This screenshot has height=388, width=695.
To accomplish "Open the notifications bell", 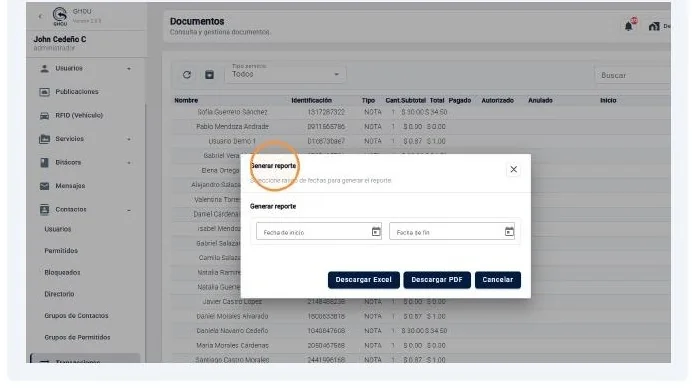I will 629,26.
